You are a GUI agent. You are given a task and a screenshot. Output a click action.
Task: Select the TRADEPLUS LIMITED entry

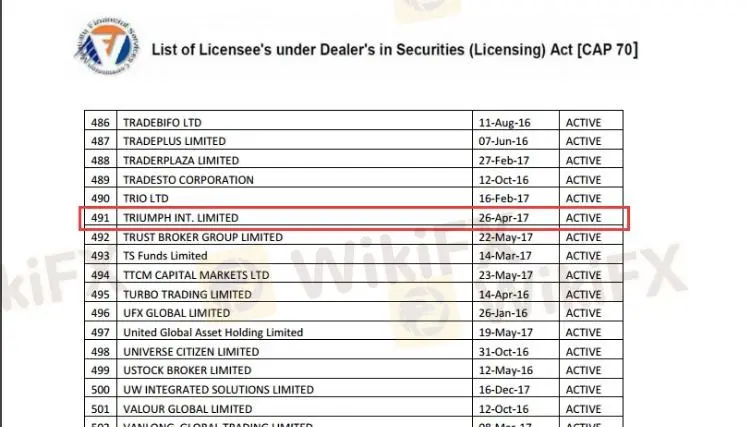click(174, 141)
